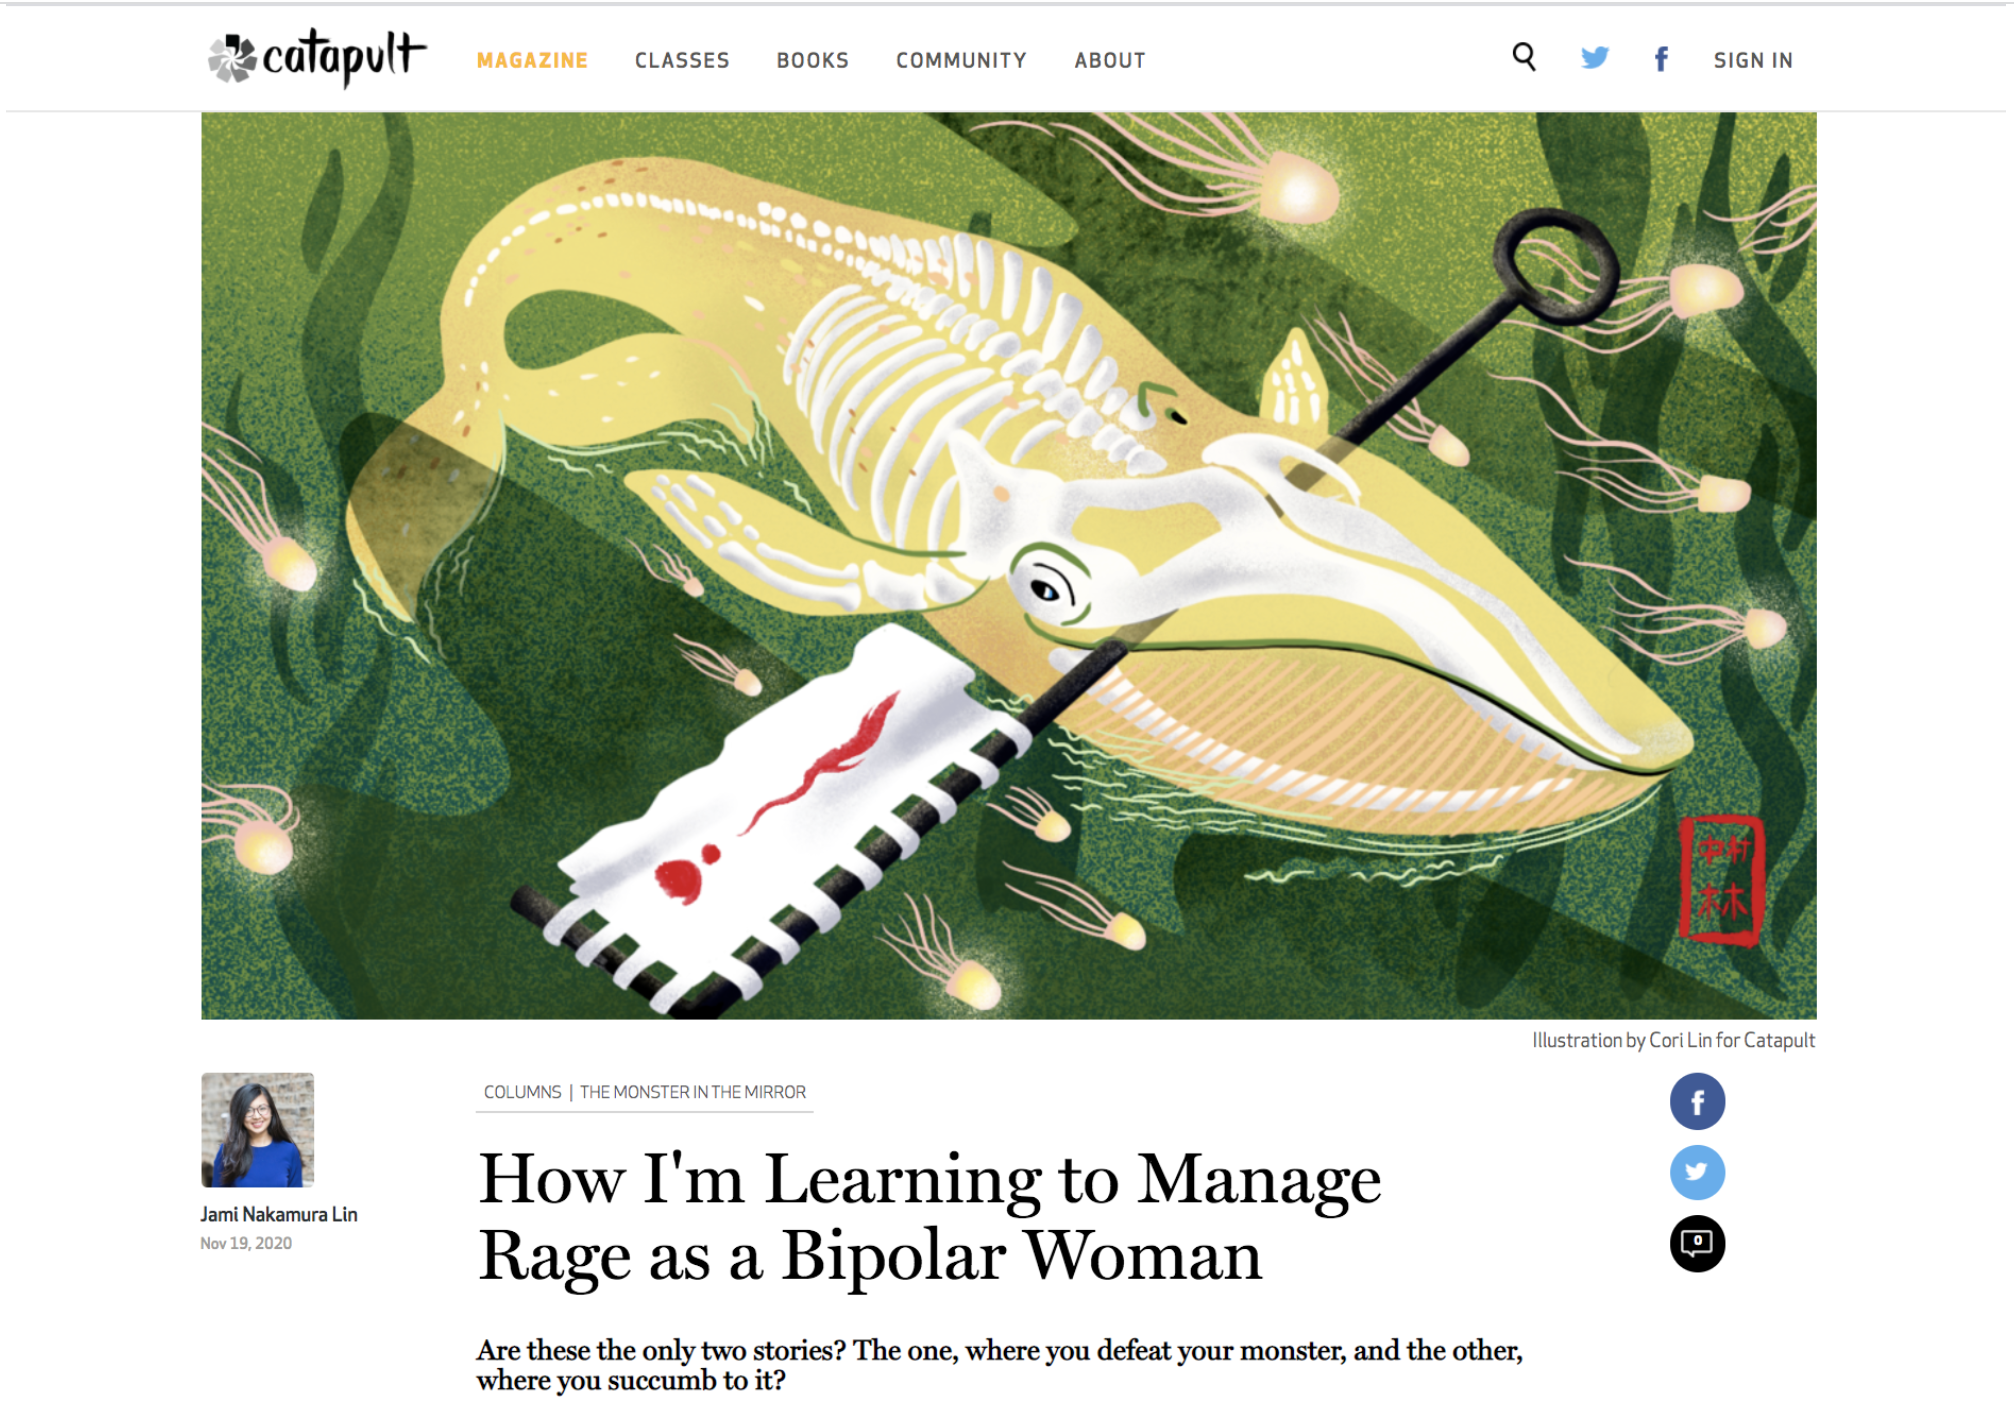Visit Catapult's Twitter from header icon
The width and height of the screenshot is (2014, 1420).
(x=1594, y=58)
